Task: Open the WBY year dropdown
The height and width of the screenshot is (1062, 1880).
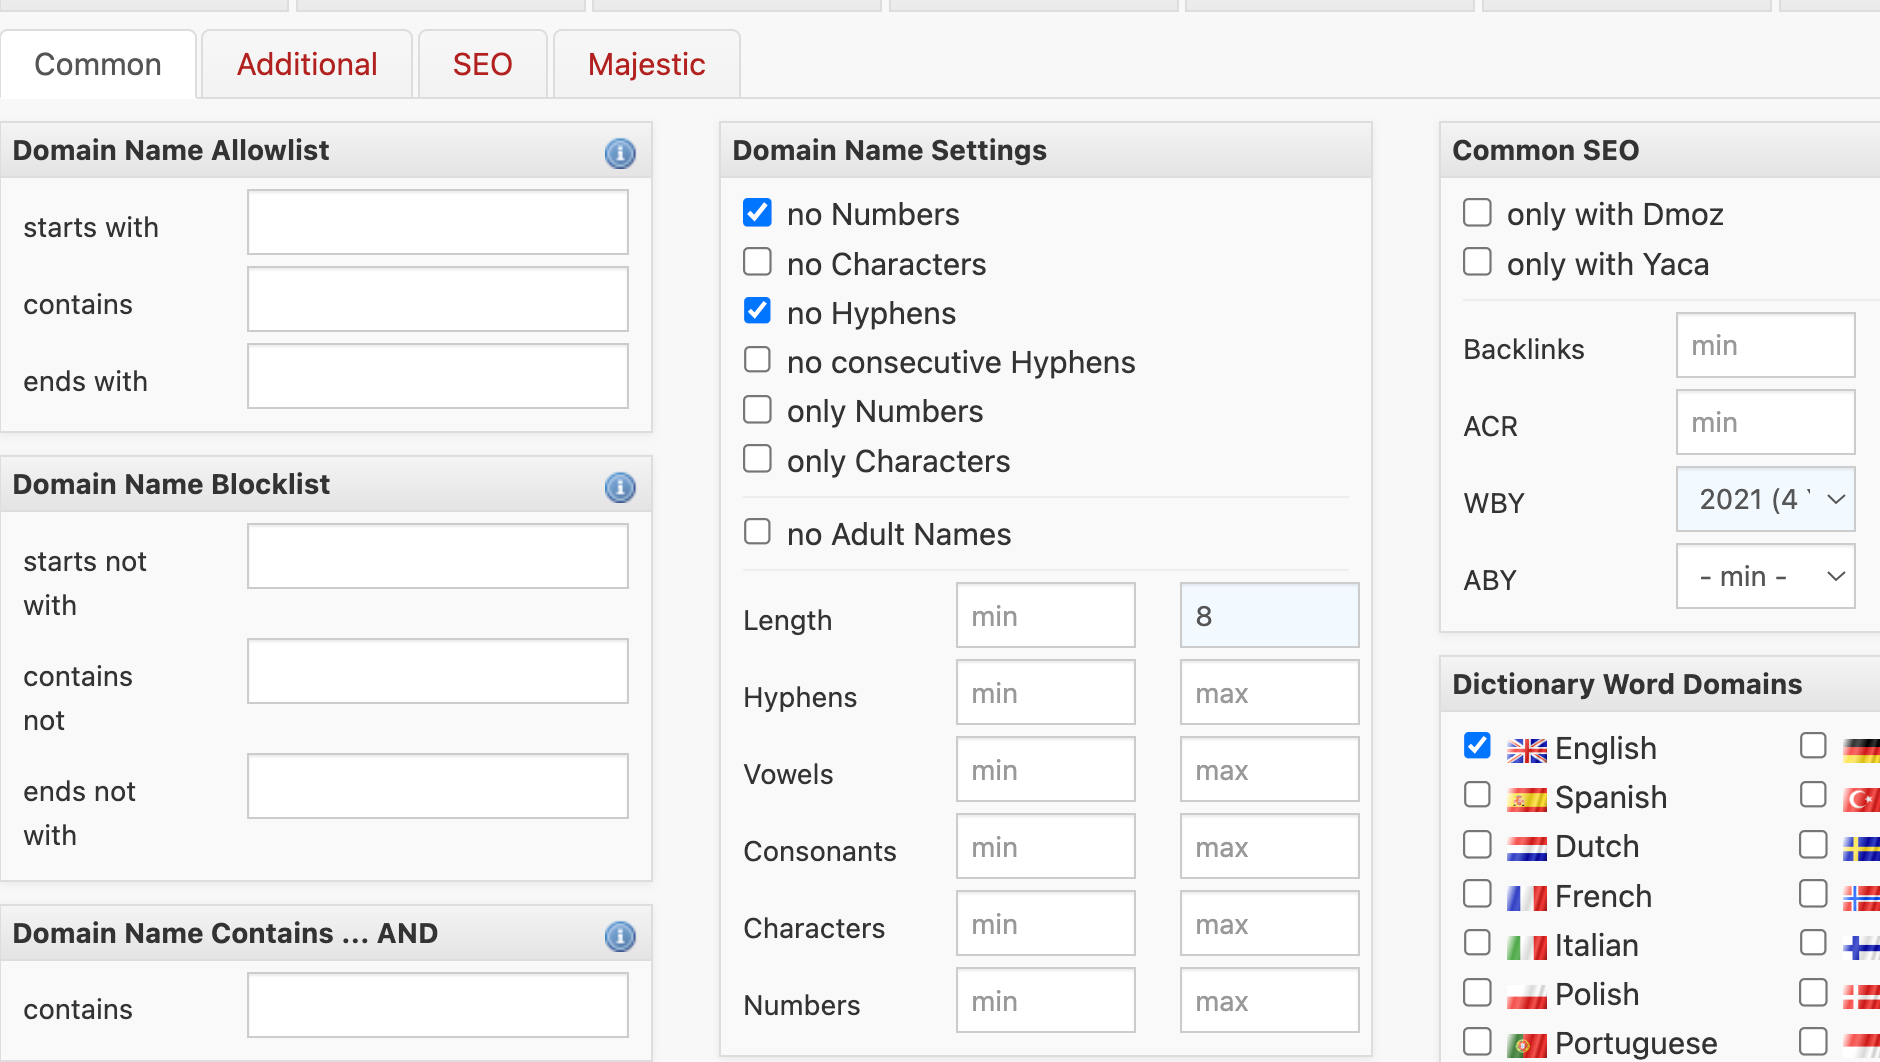Action: click(x=1766, y=499)
